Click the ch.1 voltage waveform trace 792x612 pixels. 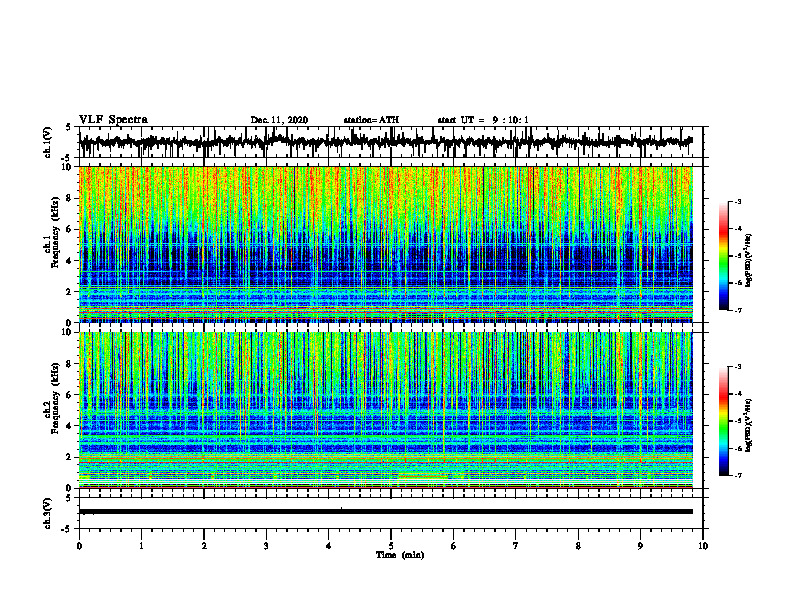(386, 142)
